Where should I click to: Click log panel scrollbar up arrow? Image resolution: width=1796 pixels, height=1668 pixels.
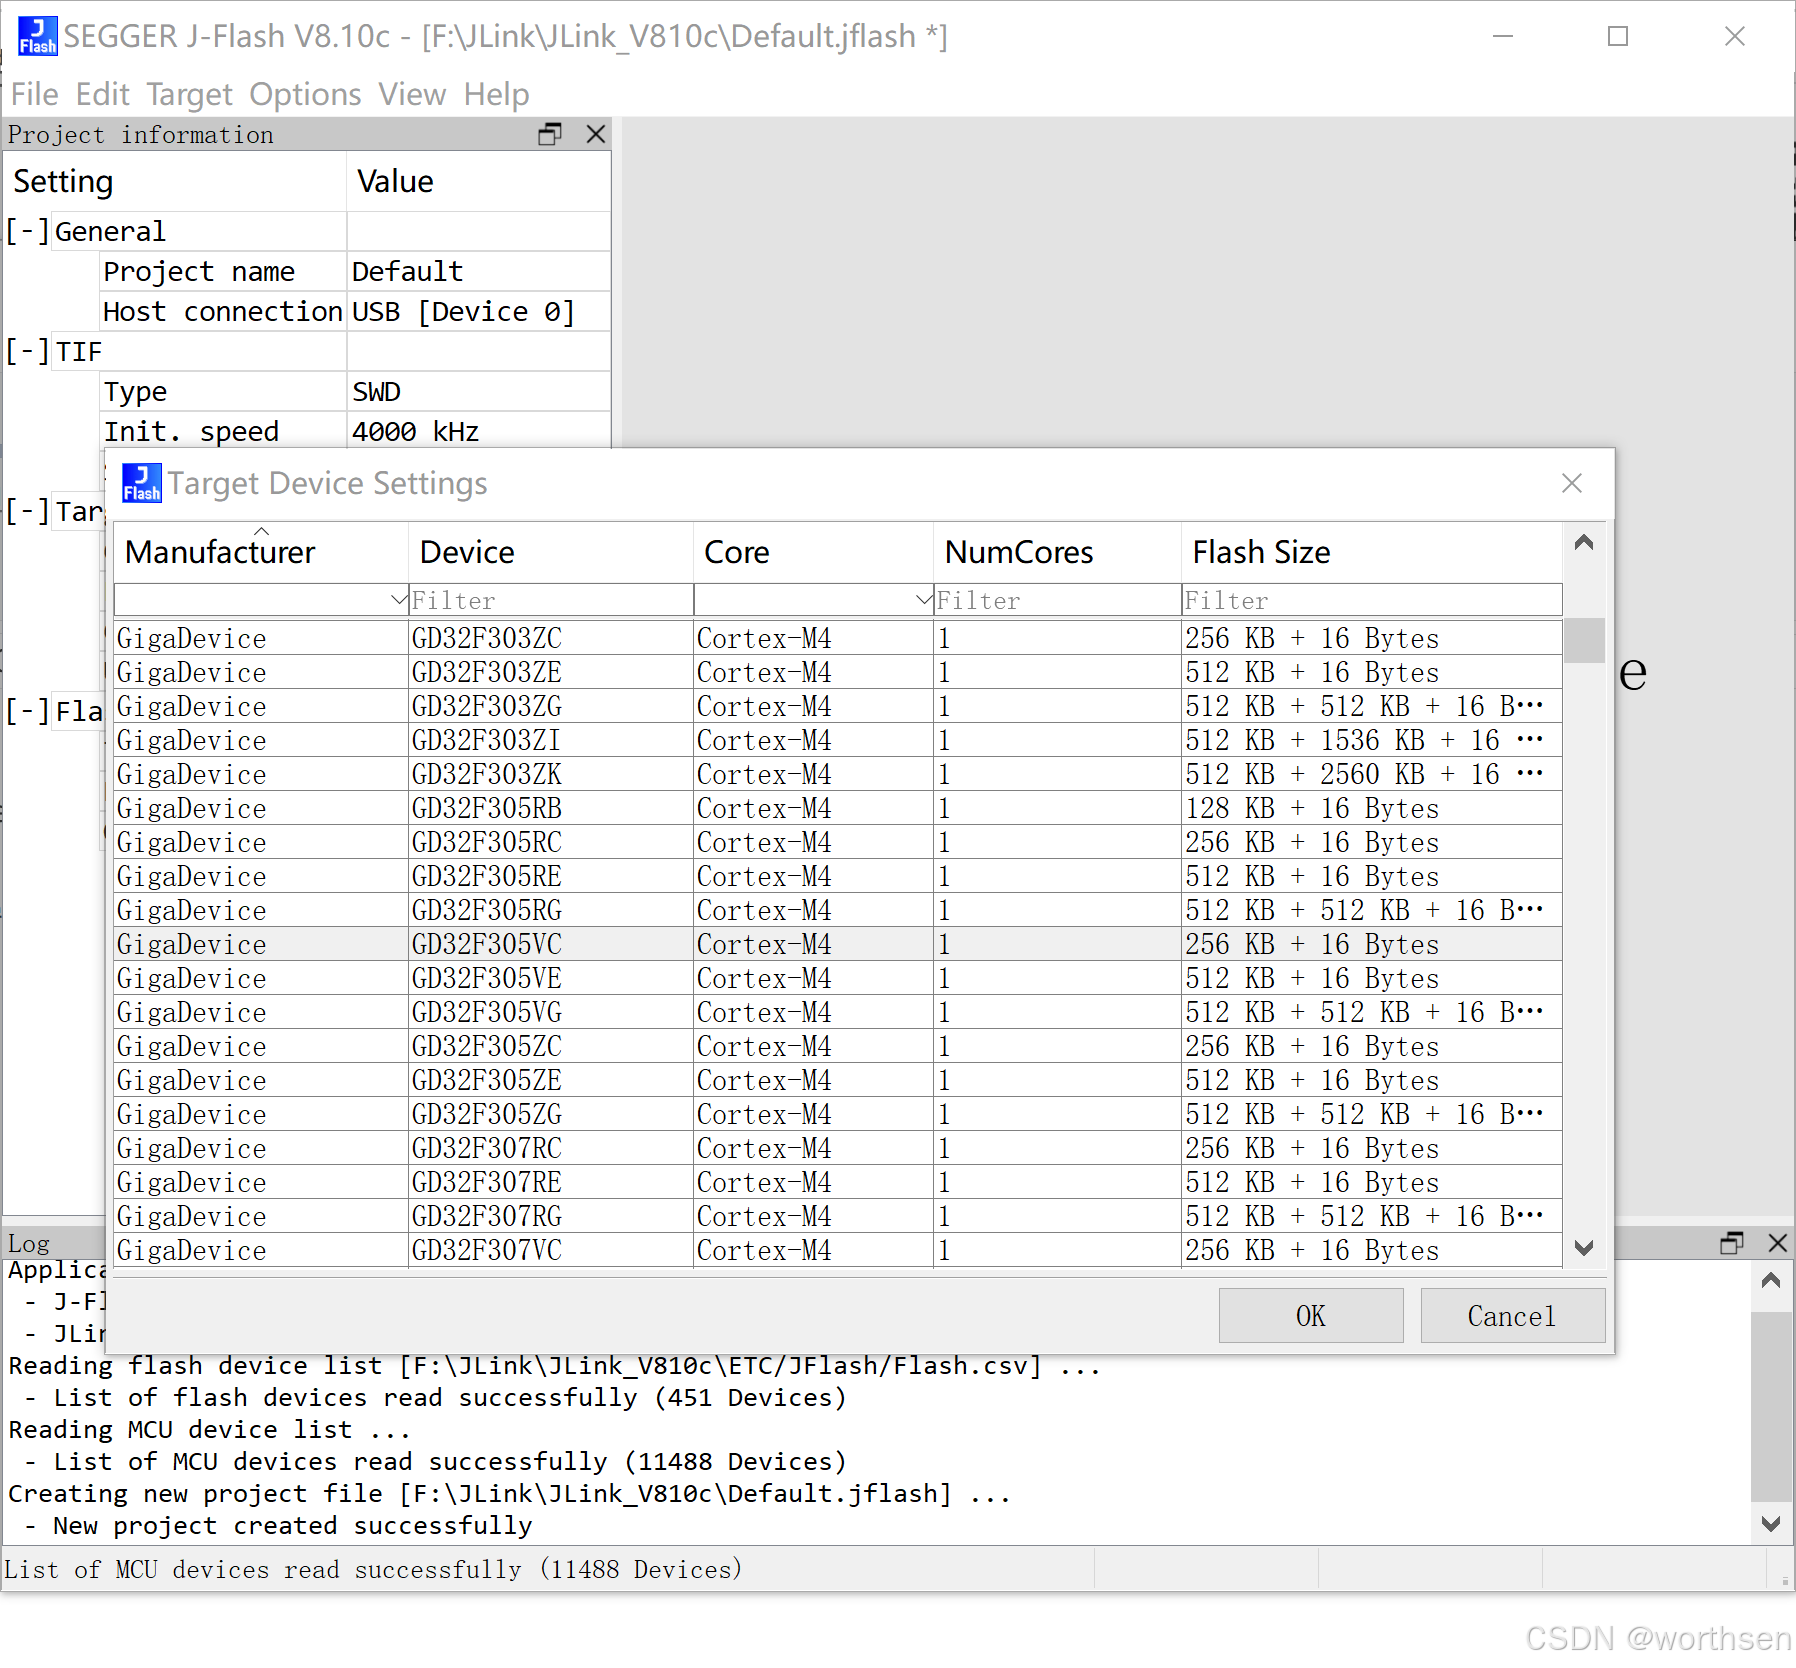[x=1771, y=1280]
